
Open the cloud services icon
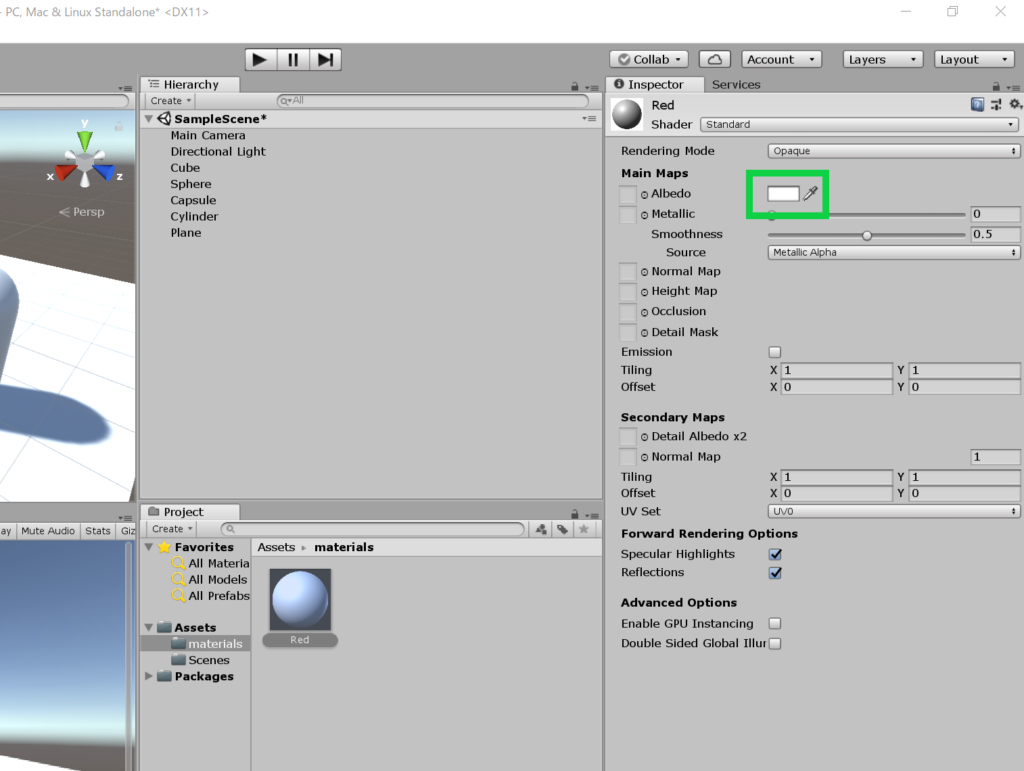(x=714, y=60)
